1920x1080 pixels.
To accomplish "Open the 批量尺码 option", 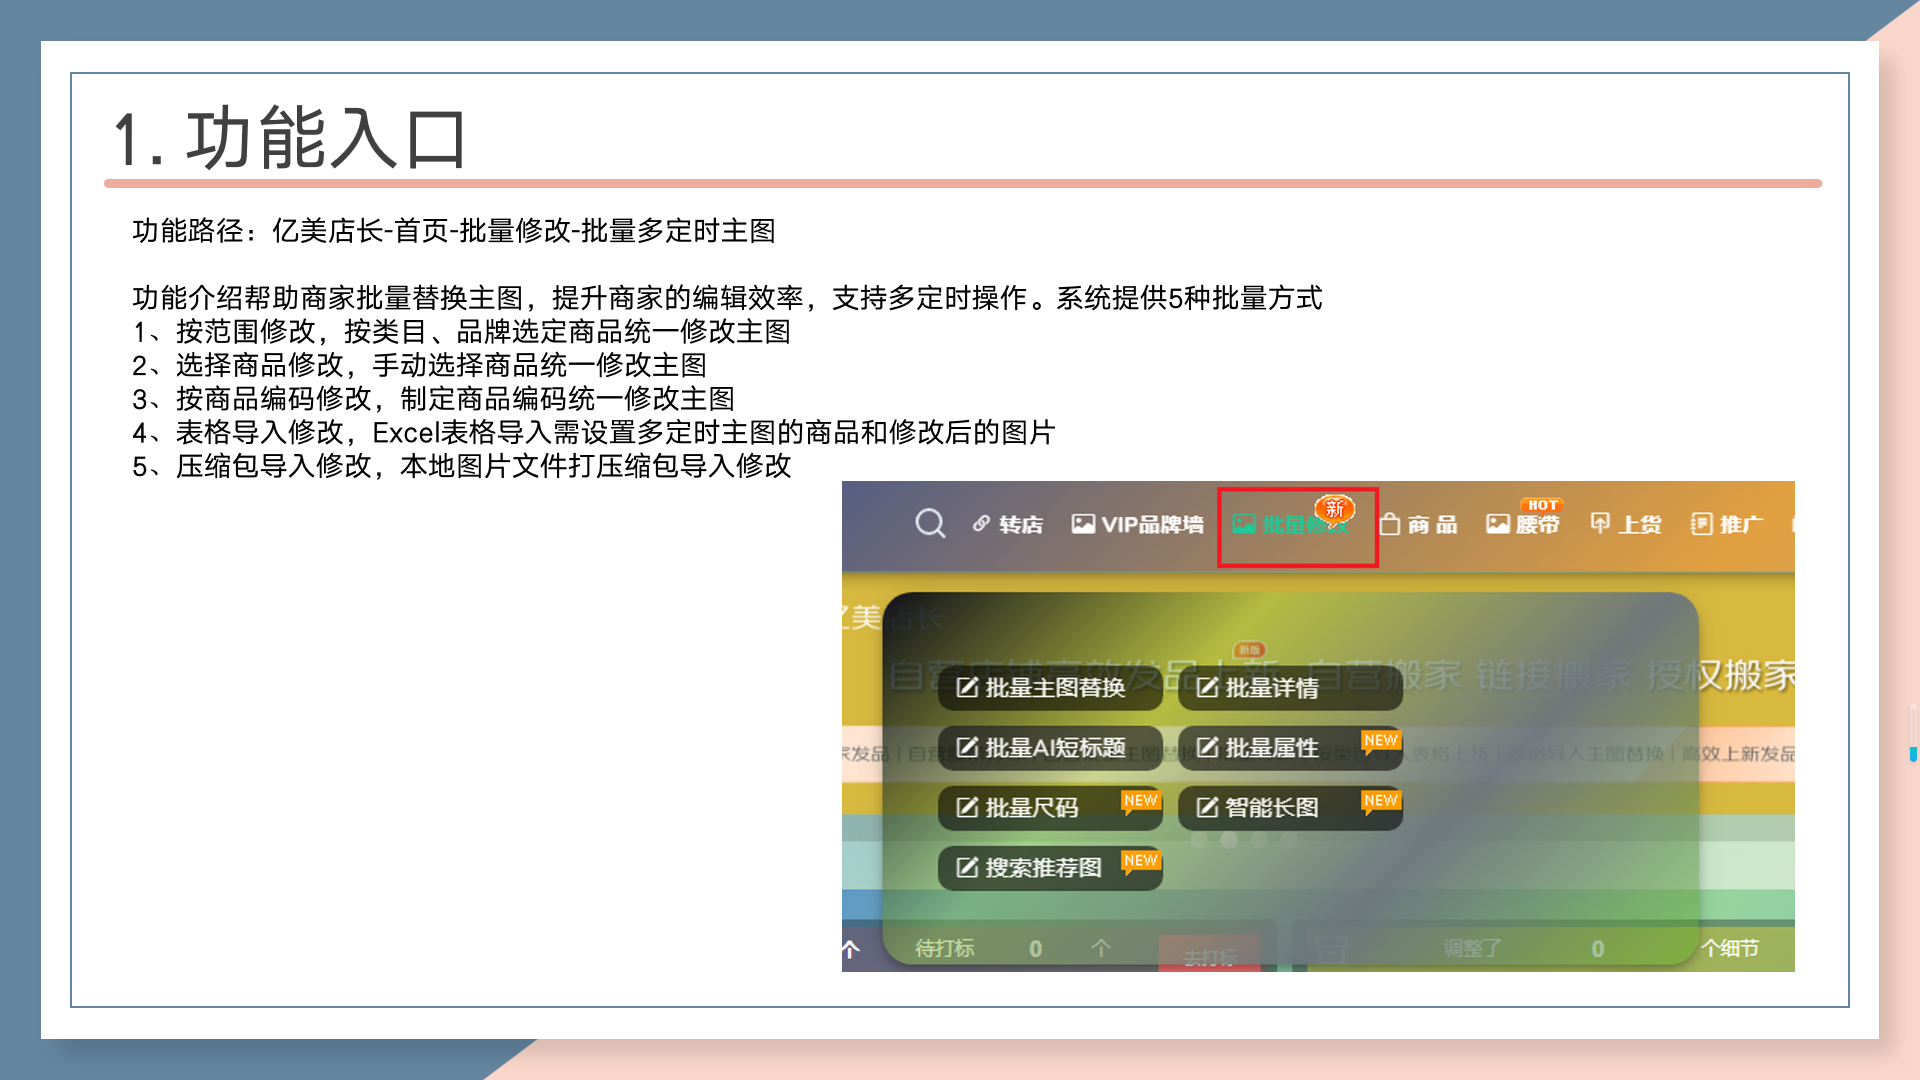I will tap(1049, 808).
